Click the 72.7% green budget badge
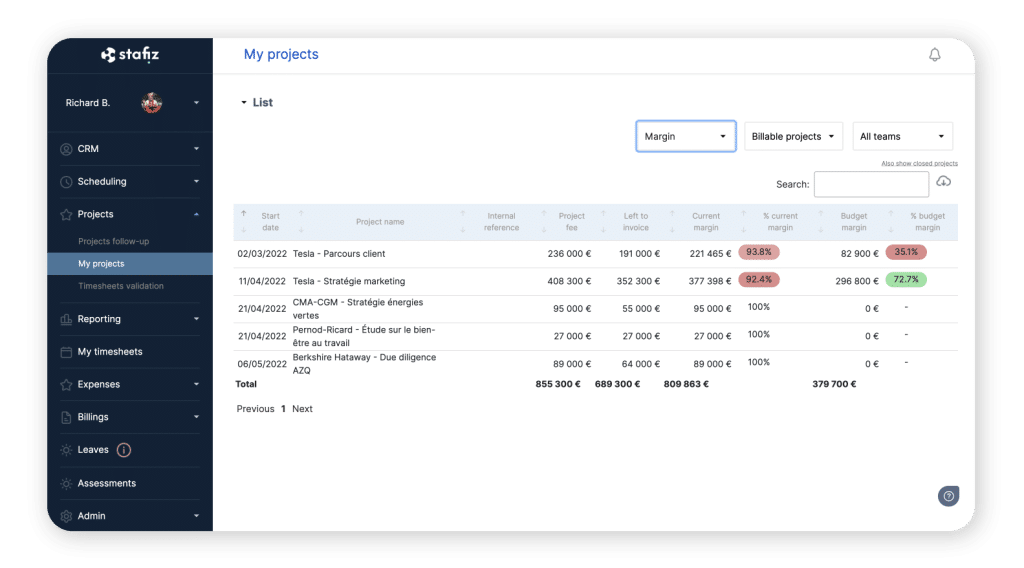Image resolution: width=1024 pixels, height=568 pixels. (x=906, y=279)
